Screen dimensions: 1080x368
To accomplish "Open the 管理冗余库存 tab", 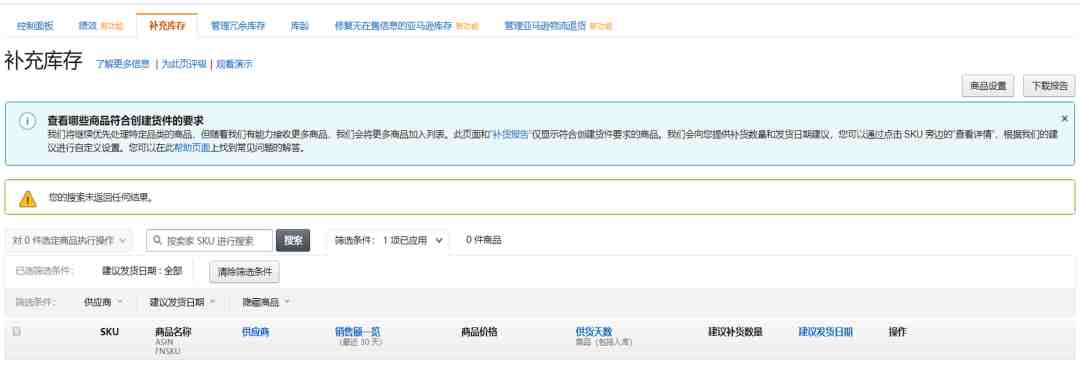I will click(238, 26).
